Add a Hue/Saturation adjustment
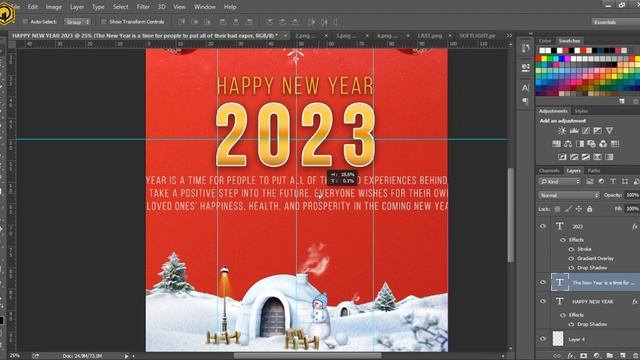The height and width of the screenshot is (360, 640). pos(556,144)
